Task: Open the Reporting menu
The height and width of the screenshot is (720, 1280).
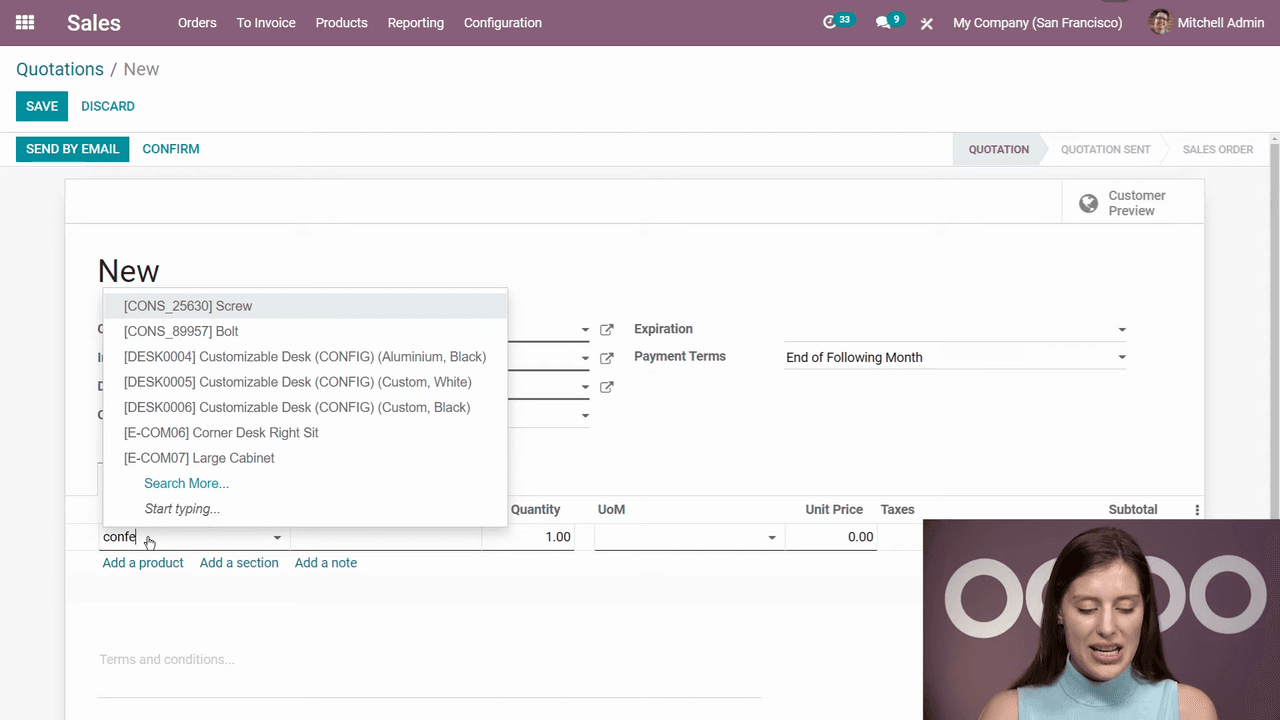Action: click(415, 23)
